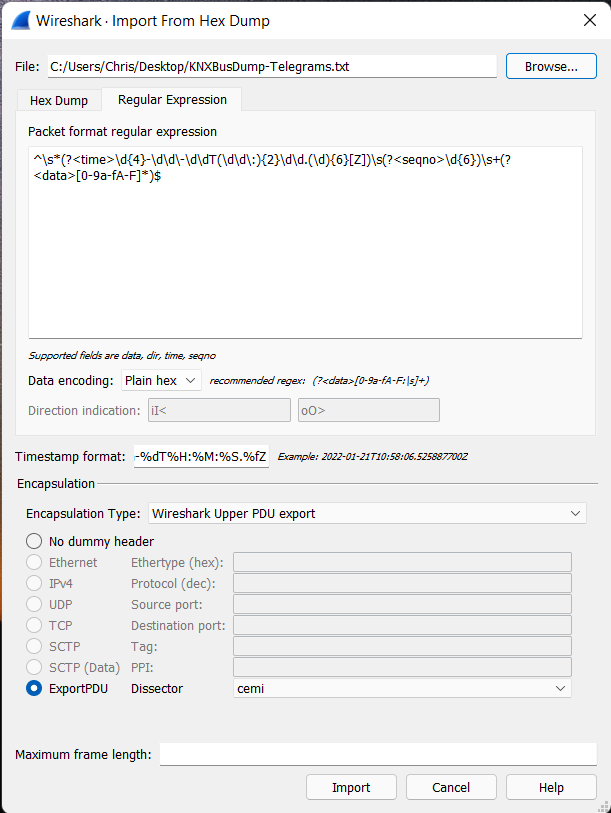Open the Data encoding Plain hex dropdown
The width and height of the screenshot is (611, 813).
tap(161, 381)
